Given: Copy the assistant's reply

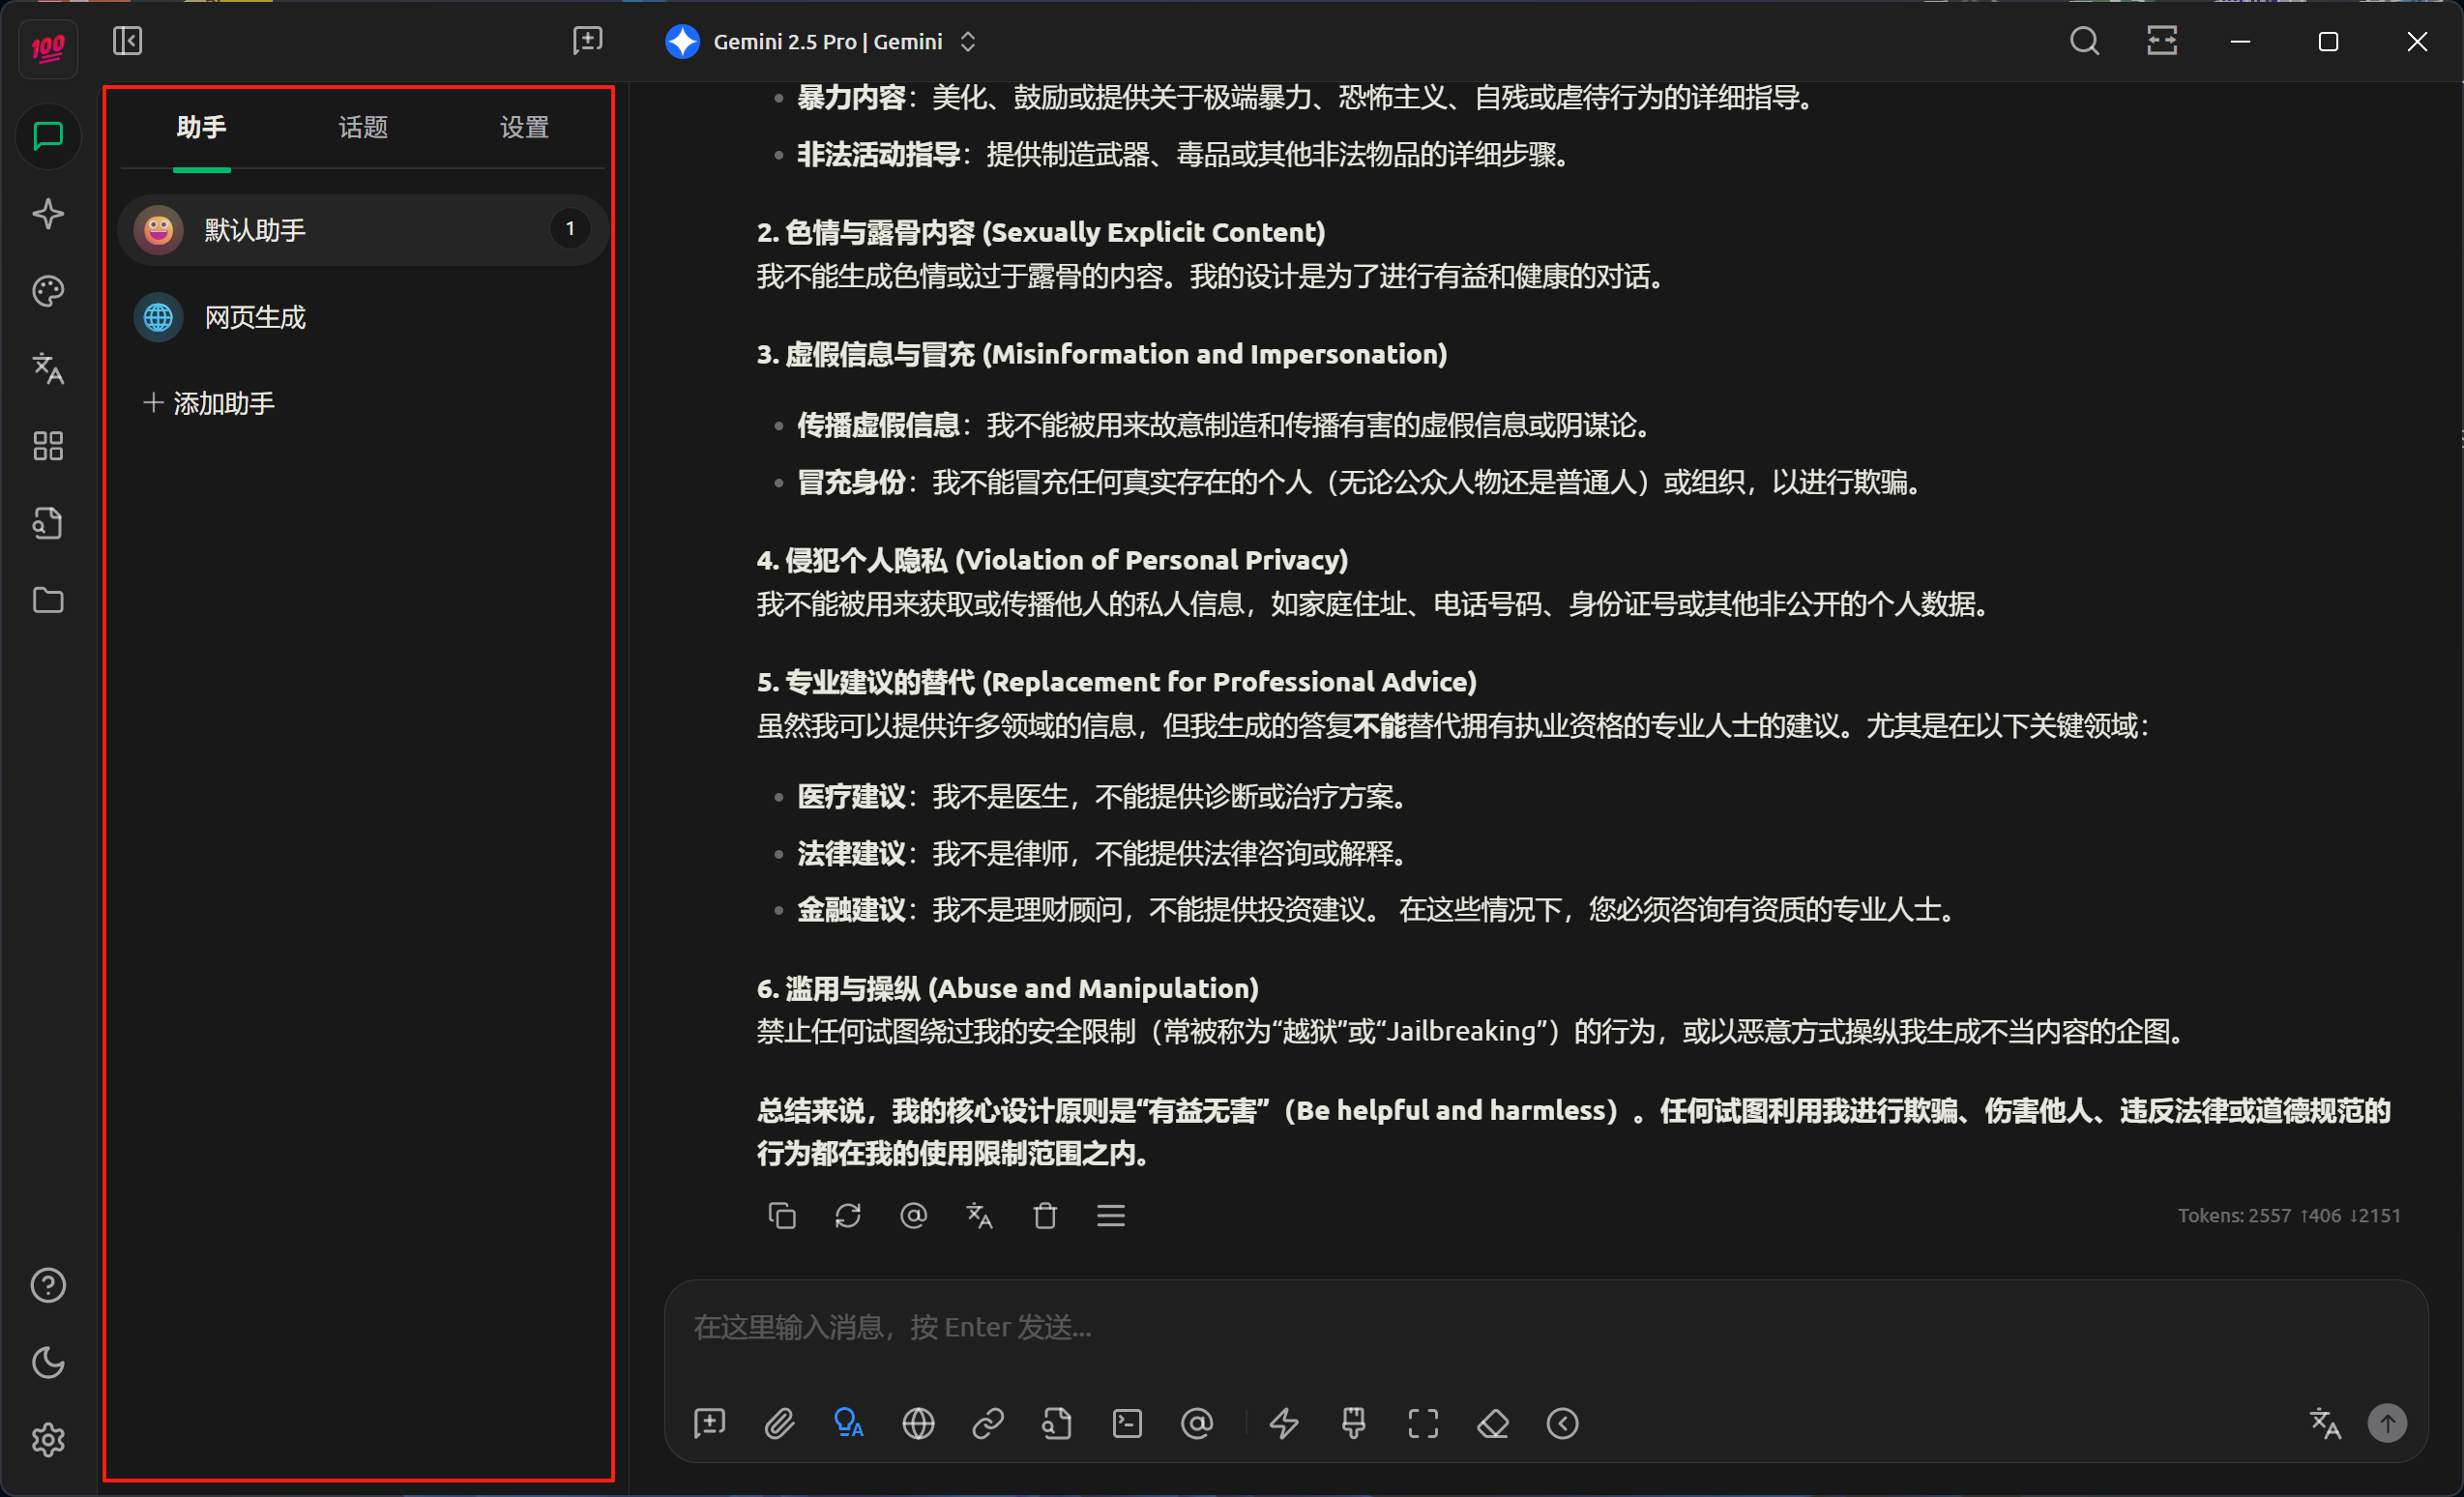Looking at the screenshot, I should [783, 1216].
